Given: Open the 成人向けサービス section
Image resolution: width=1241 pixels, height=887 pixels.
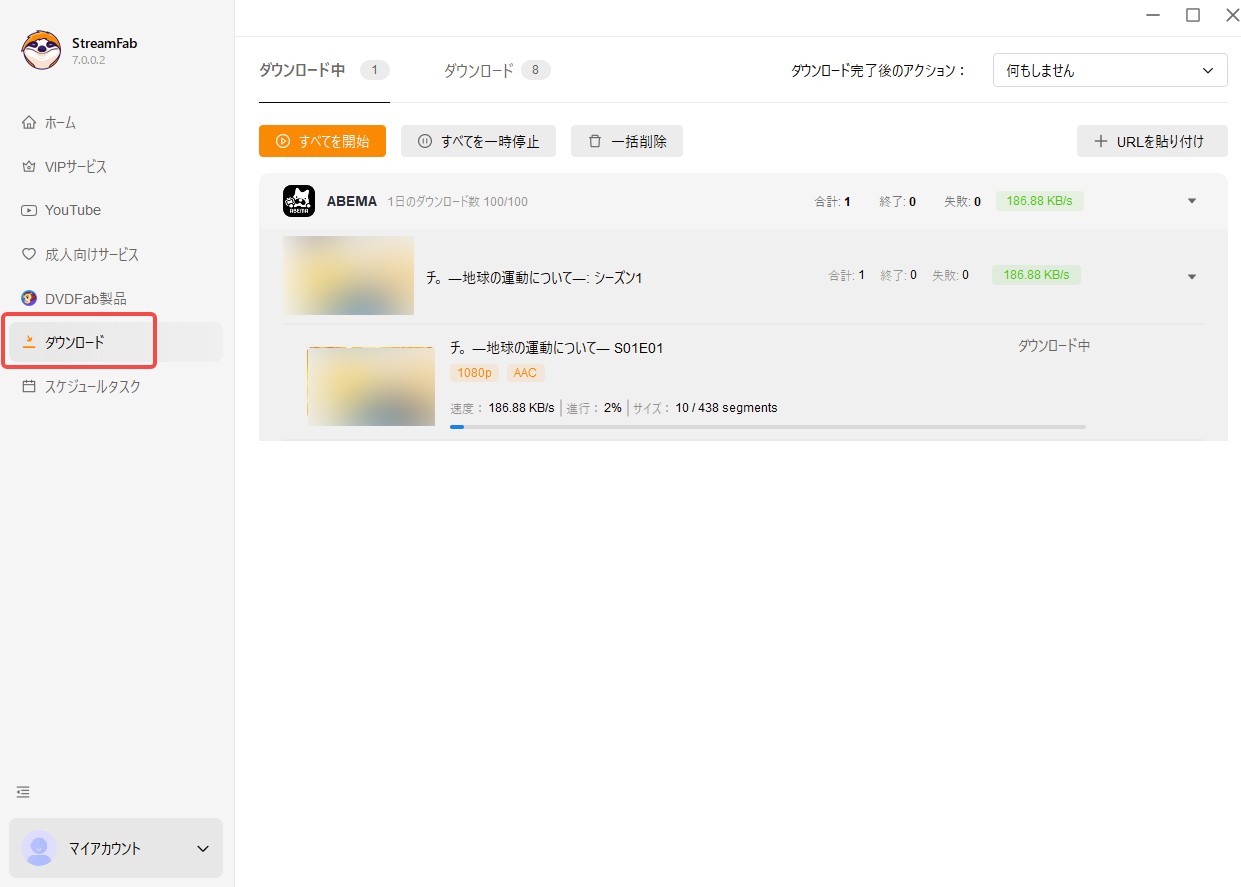Looking at the screenshot, I should tap(87, 254).
